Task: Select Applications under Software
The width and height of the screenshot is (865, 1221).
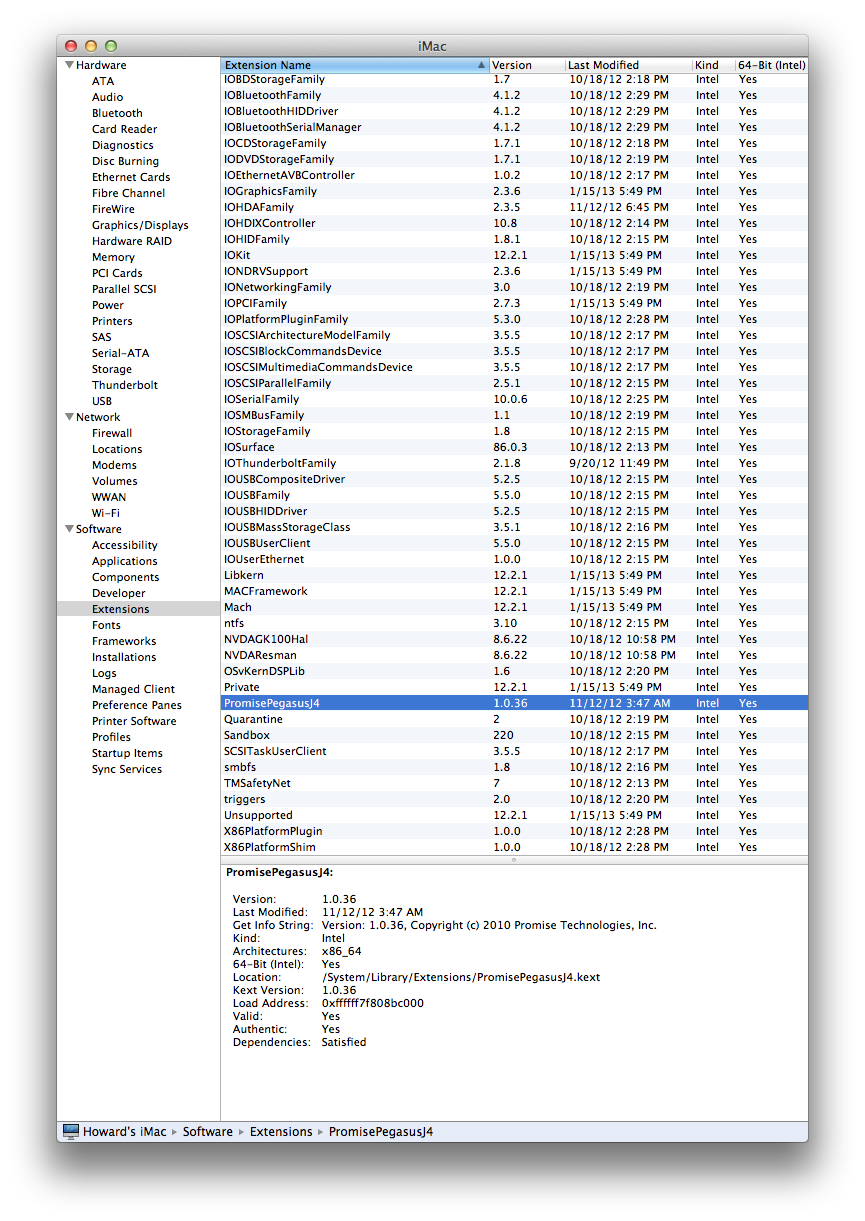Action: click(x=125, y=561)
